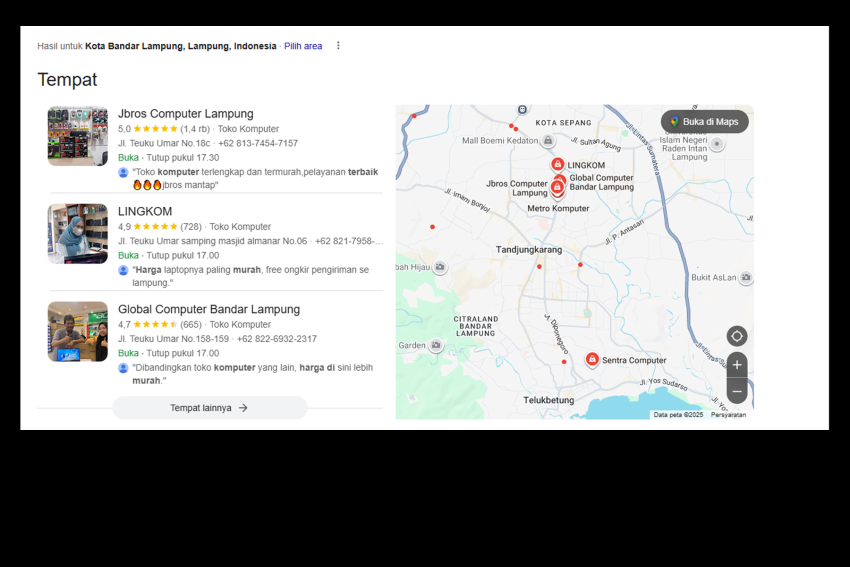Zoom out with the map minus button

737,391
